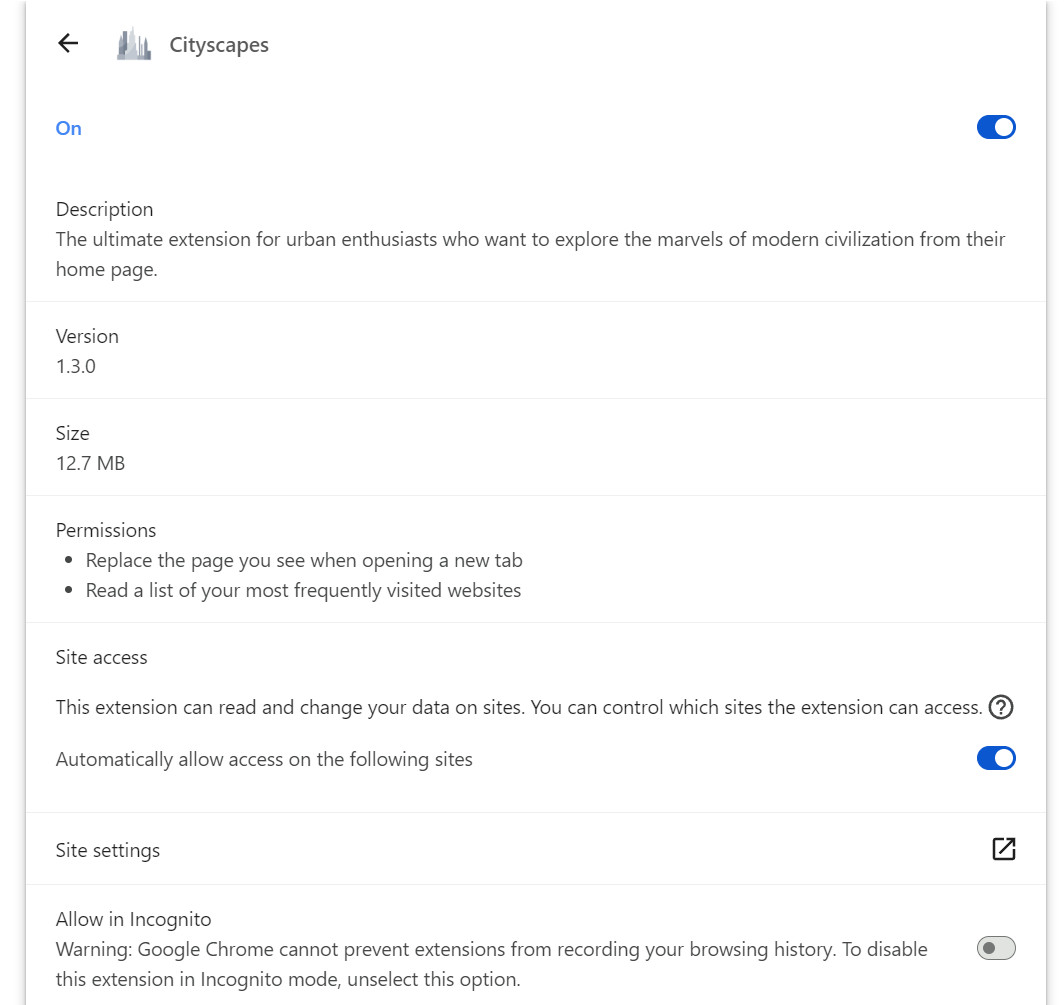Screen dimensions: 1064x1005
Task: Click the back arrow to return to extensions
Action: (68, 43)
